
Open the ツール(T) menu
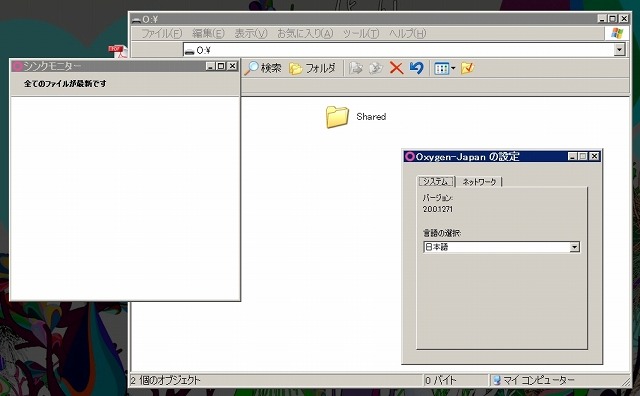[x=361, y=33]
